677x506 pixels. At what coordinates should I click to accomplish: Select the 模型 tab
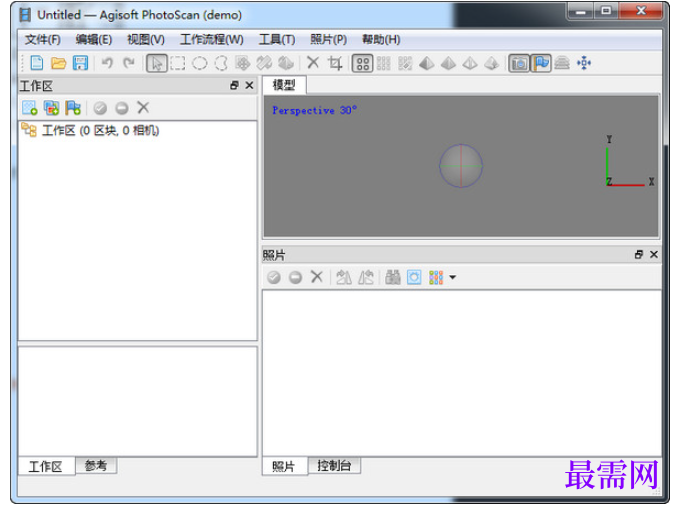(285, 85)
